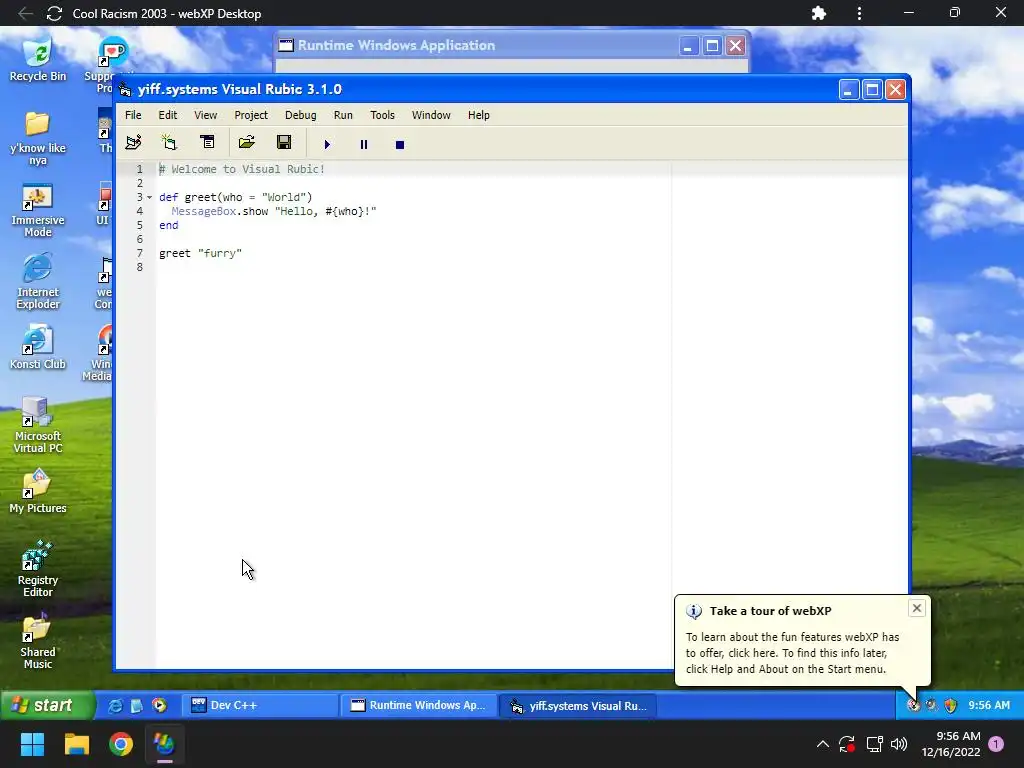Select the 'y'know like nya' folder icon
The width and height of the screenshot is (1024, 768).
(x=38, y=138)
